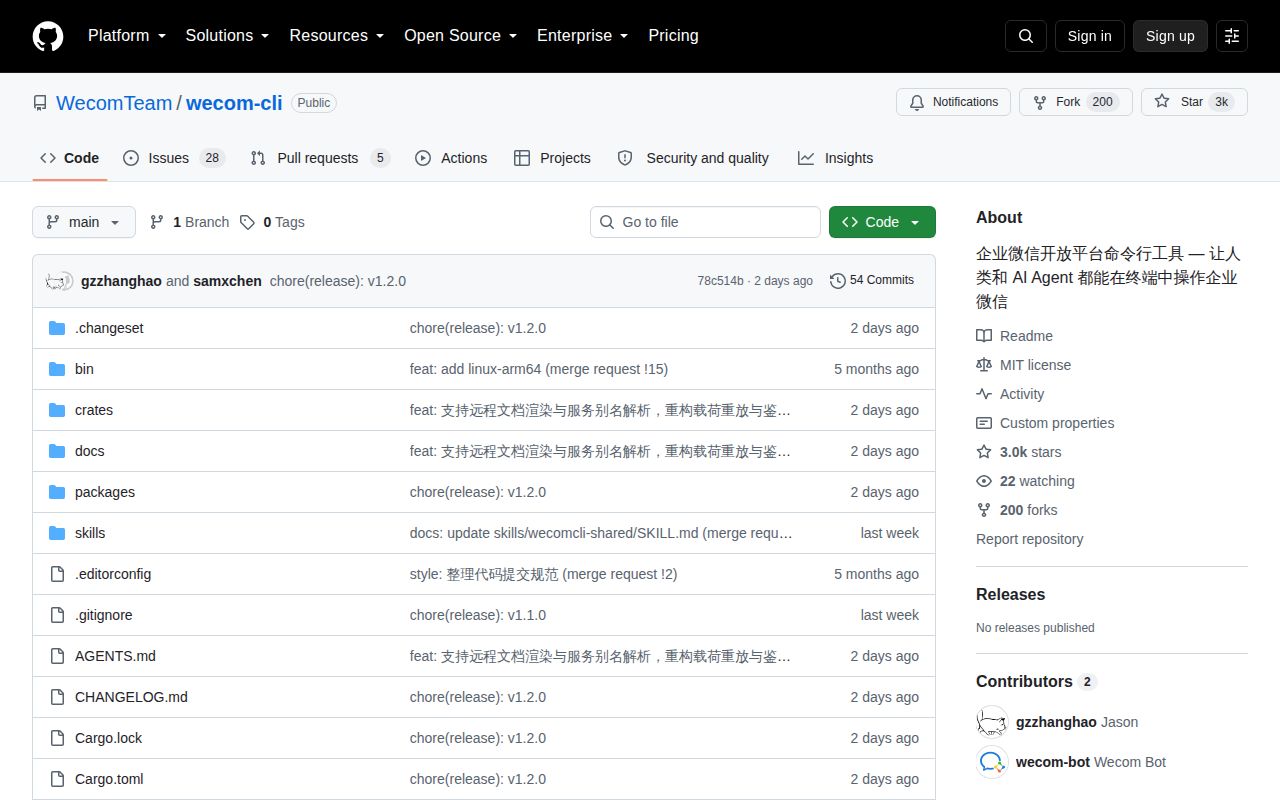Click the CHANGELOG.md file icon
Image resolution: width=1280 pixels, height=800 pixels.
[57, 697]
